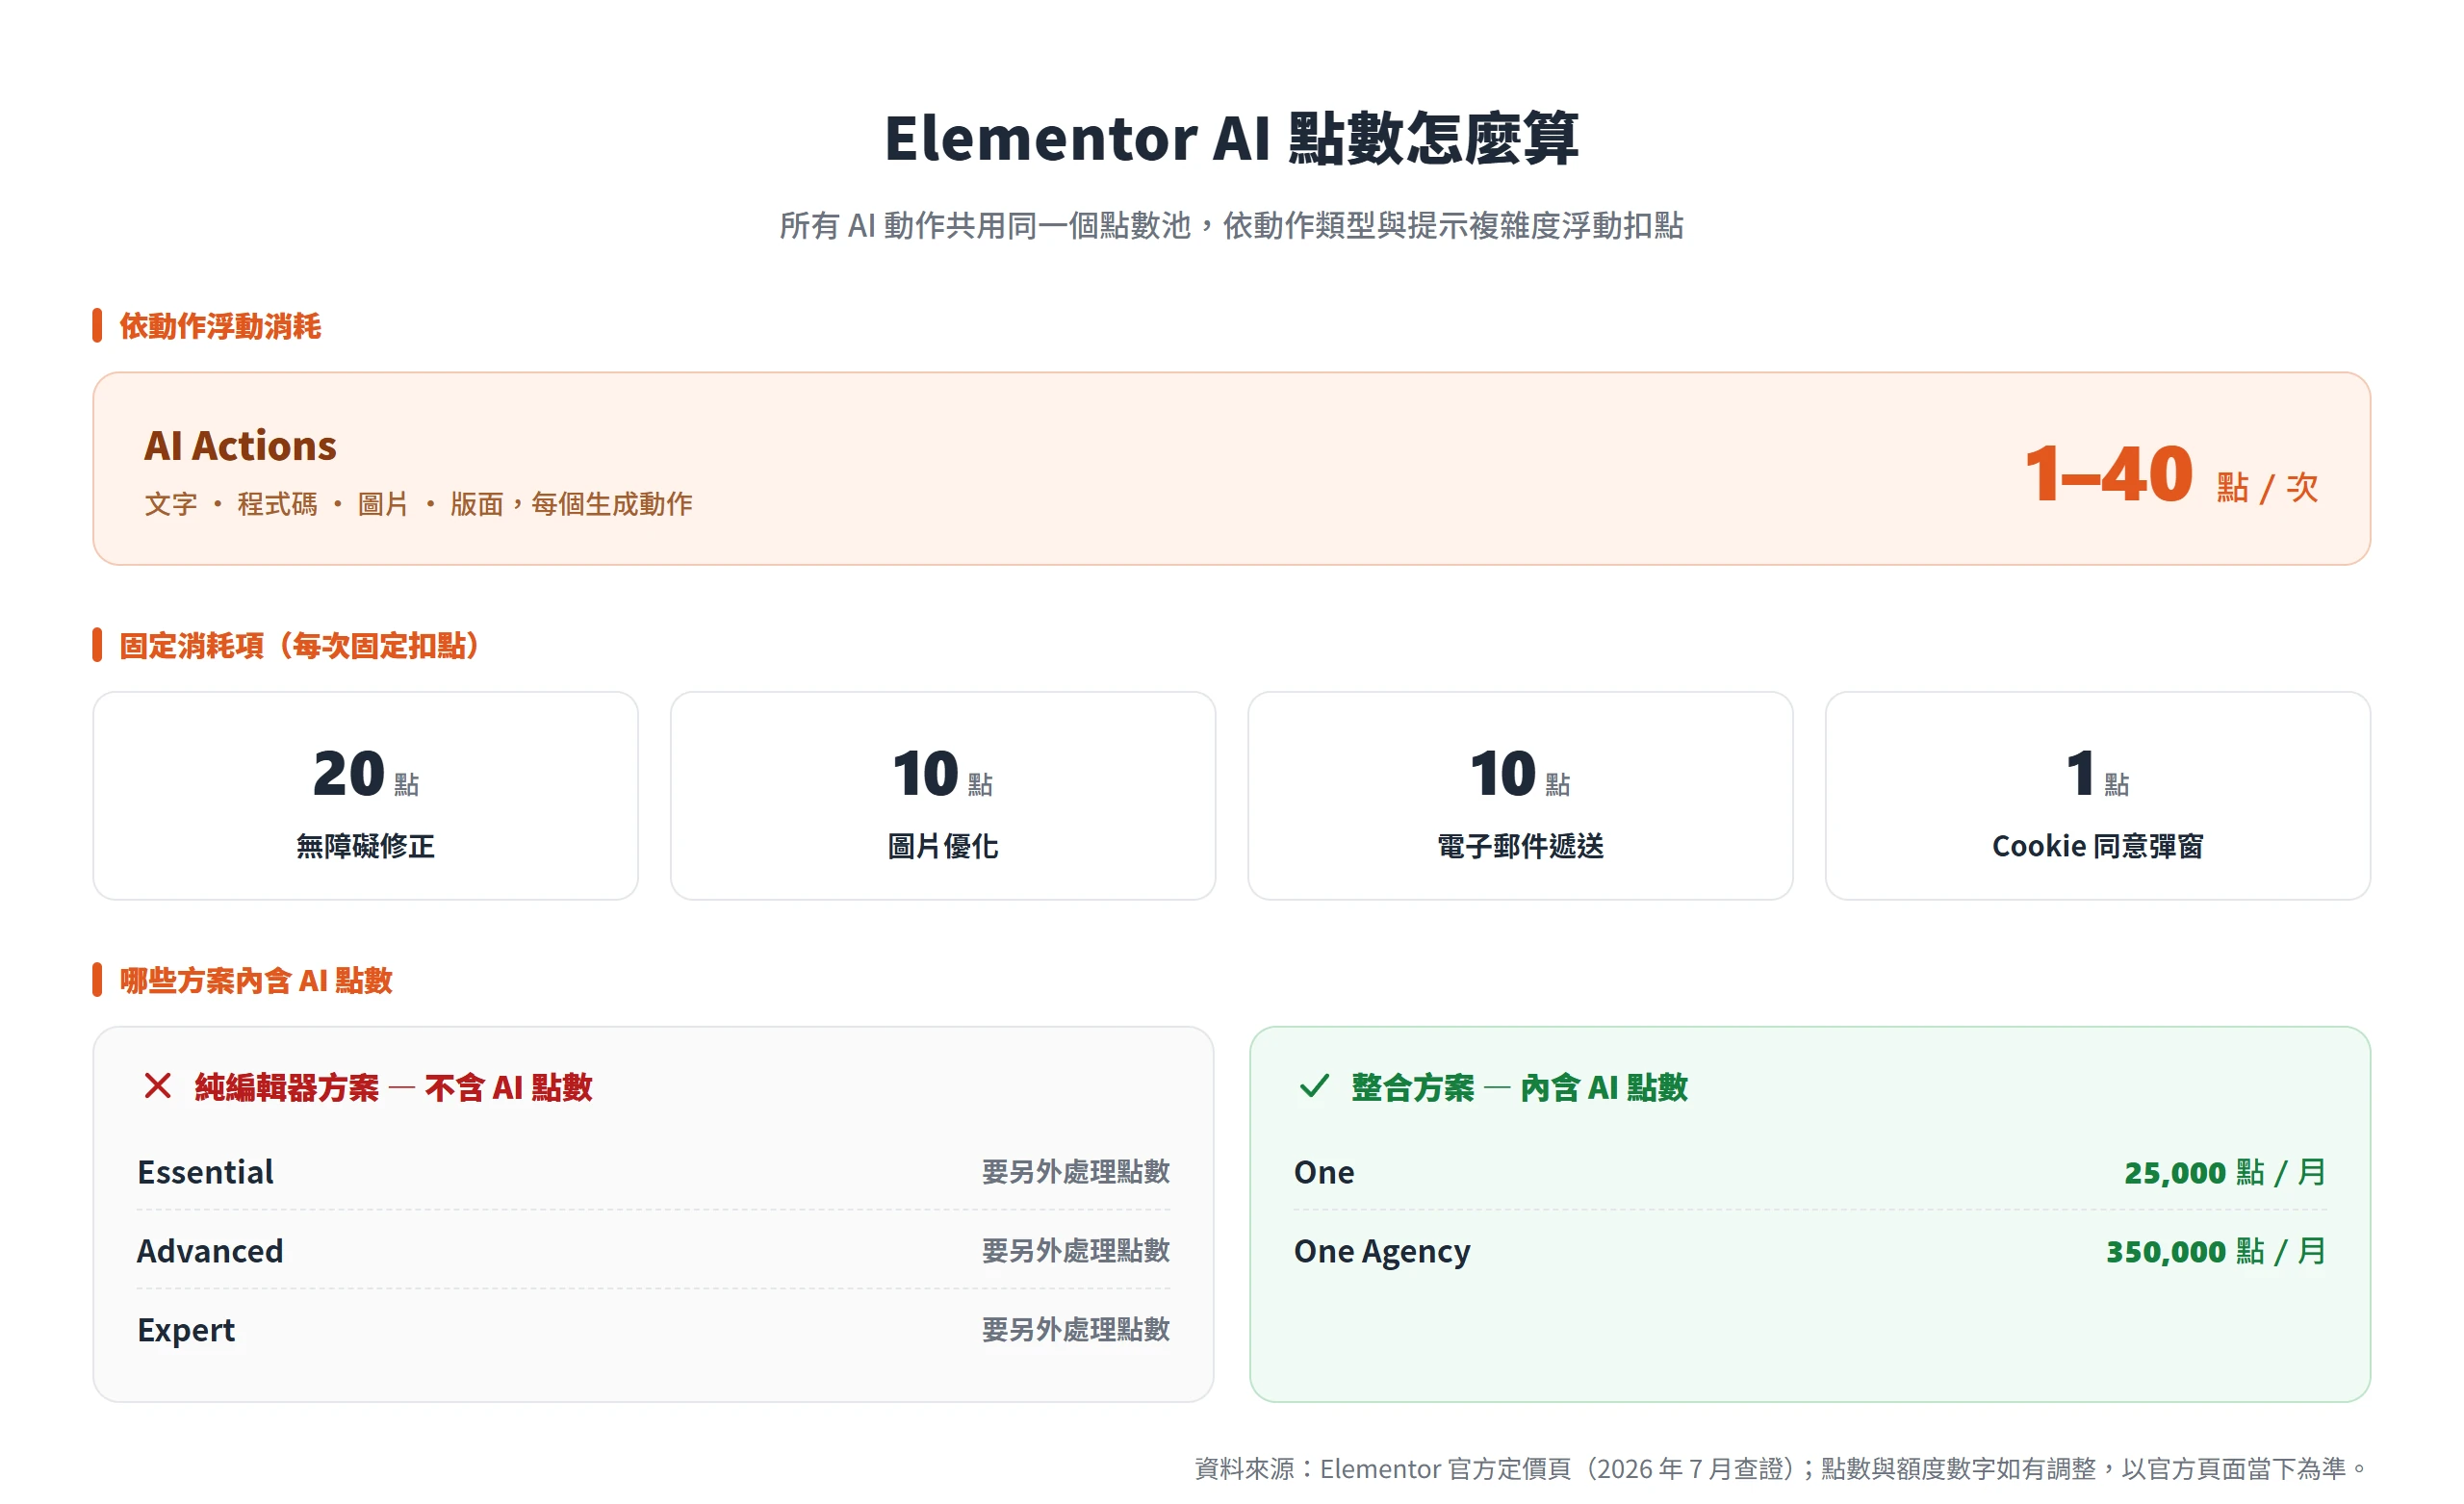Click the 'AI Actions' card title
2464x1504 pixels.
pos(240,446)
